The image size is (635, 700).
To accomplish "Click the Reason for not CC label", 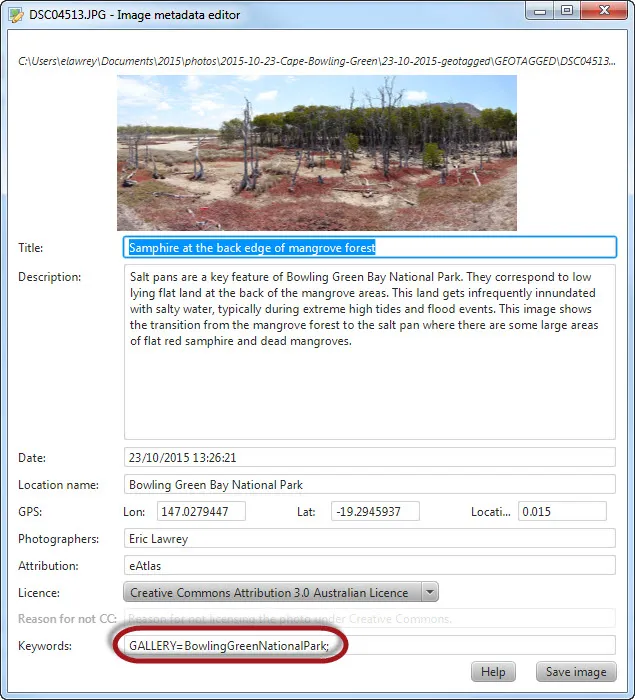I will [x=67, y=619].
